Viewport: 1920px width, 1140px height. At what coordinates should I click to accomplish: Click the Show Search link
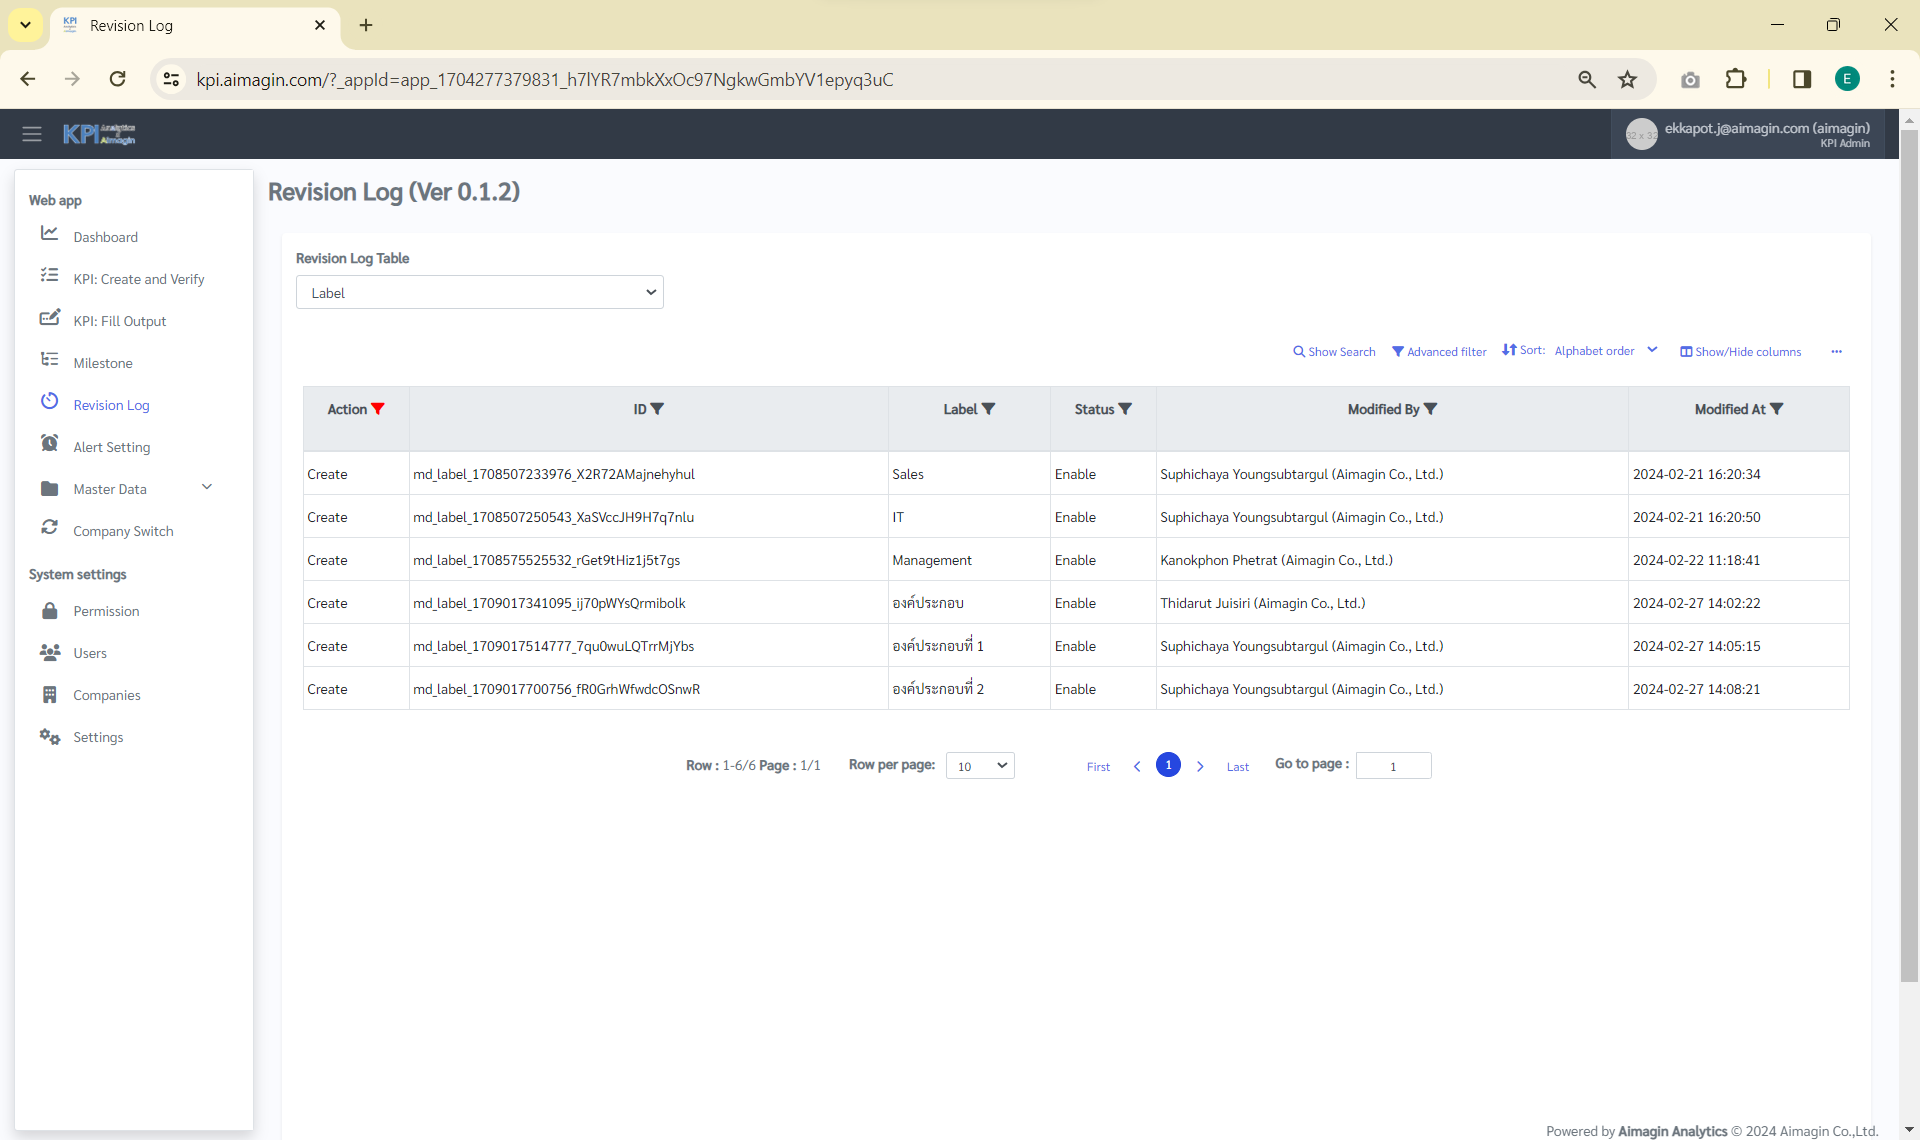(x=1334, y=352)
